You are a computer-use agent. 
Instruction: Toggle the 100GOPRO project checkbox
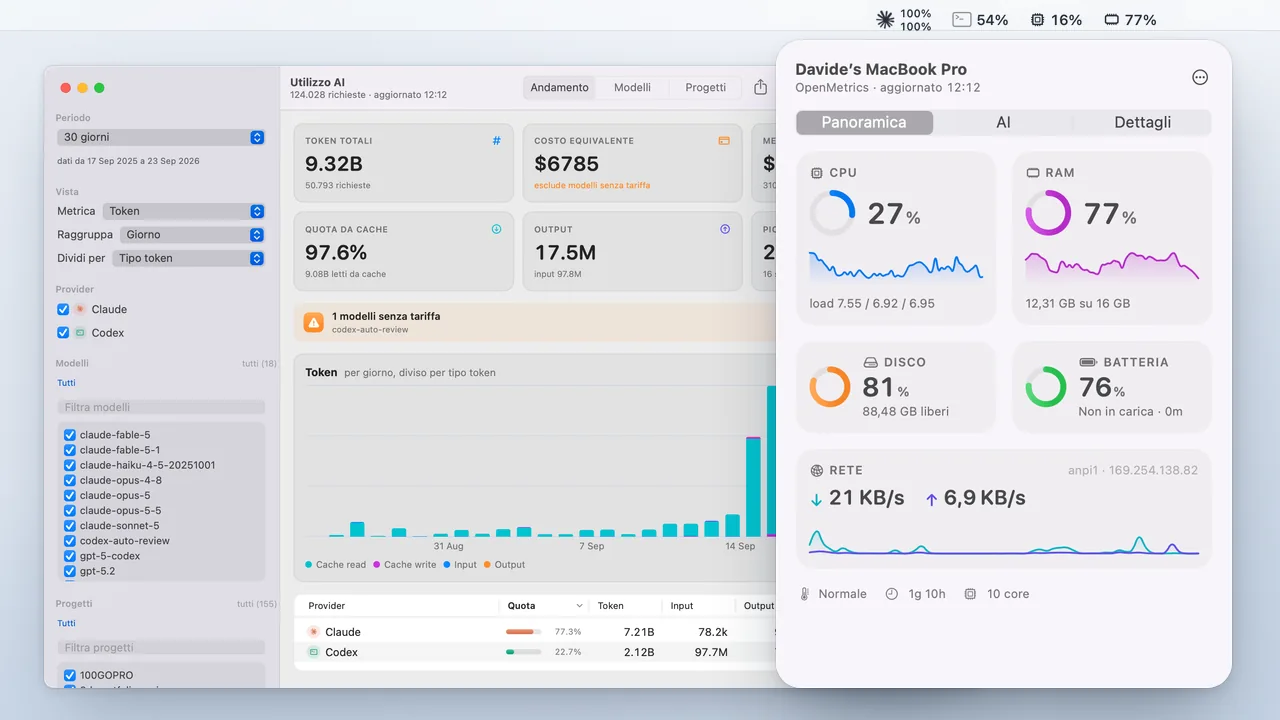[x=70, y=676]
